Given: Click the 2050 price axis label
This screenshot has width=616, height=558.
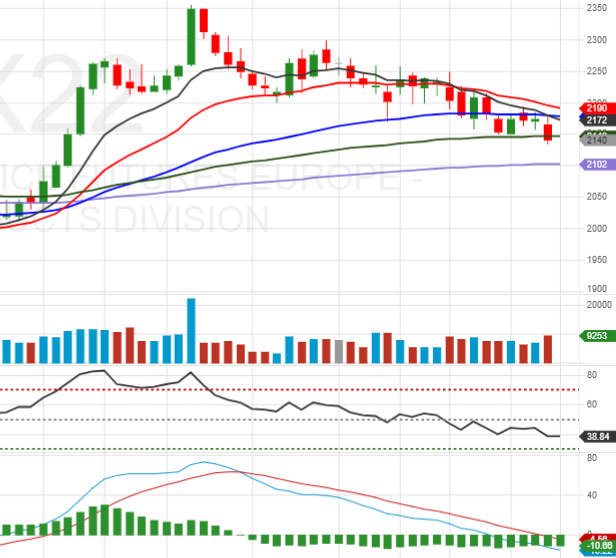Looking at the screenshot, I should pos(597,196).
